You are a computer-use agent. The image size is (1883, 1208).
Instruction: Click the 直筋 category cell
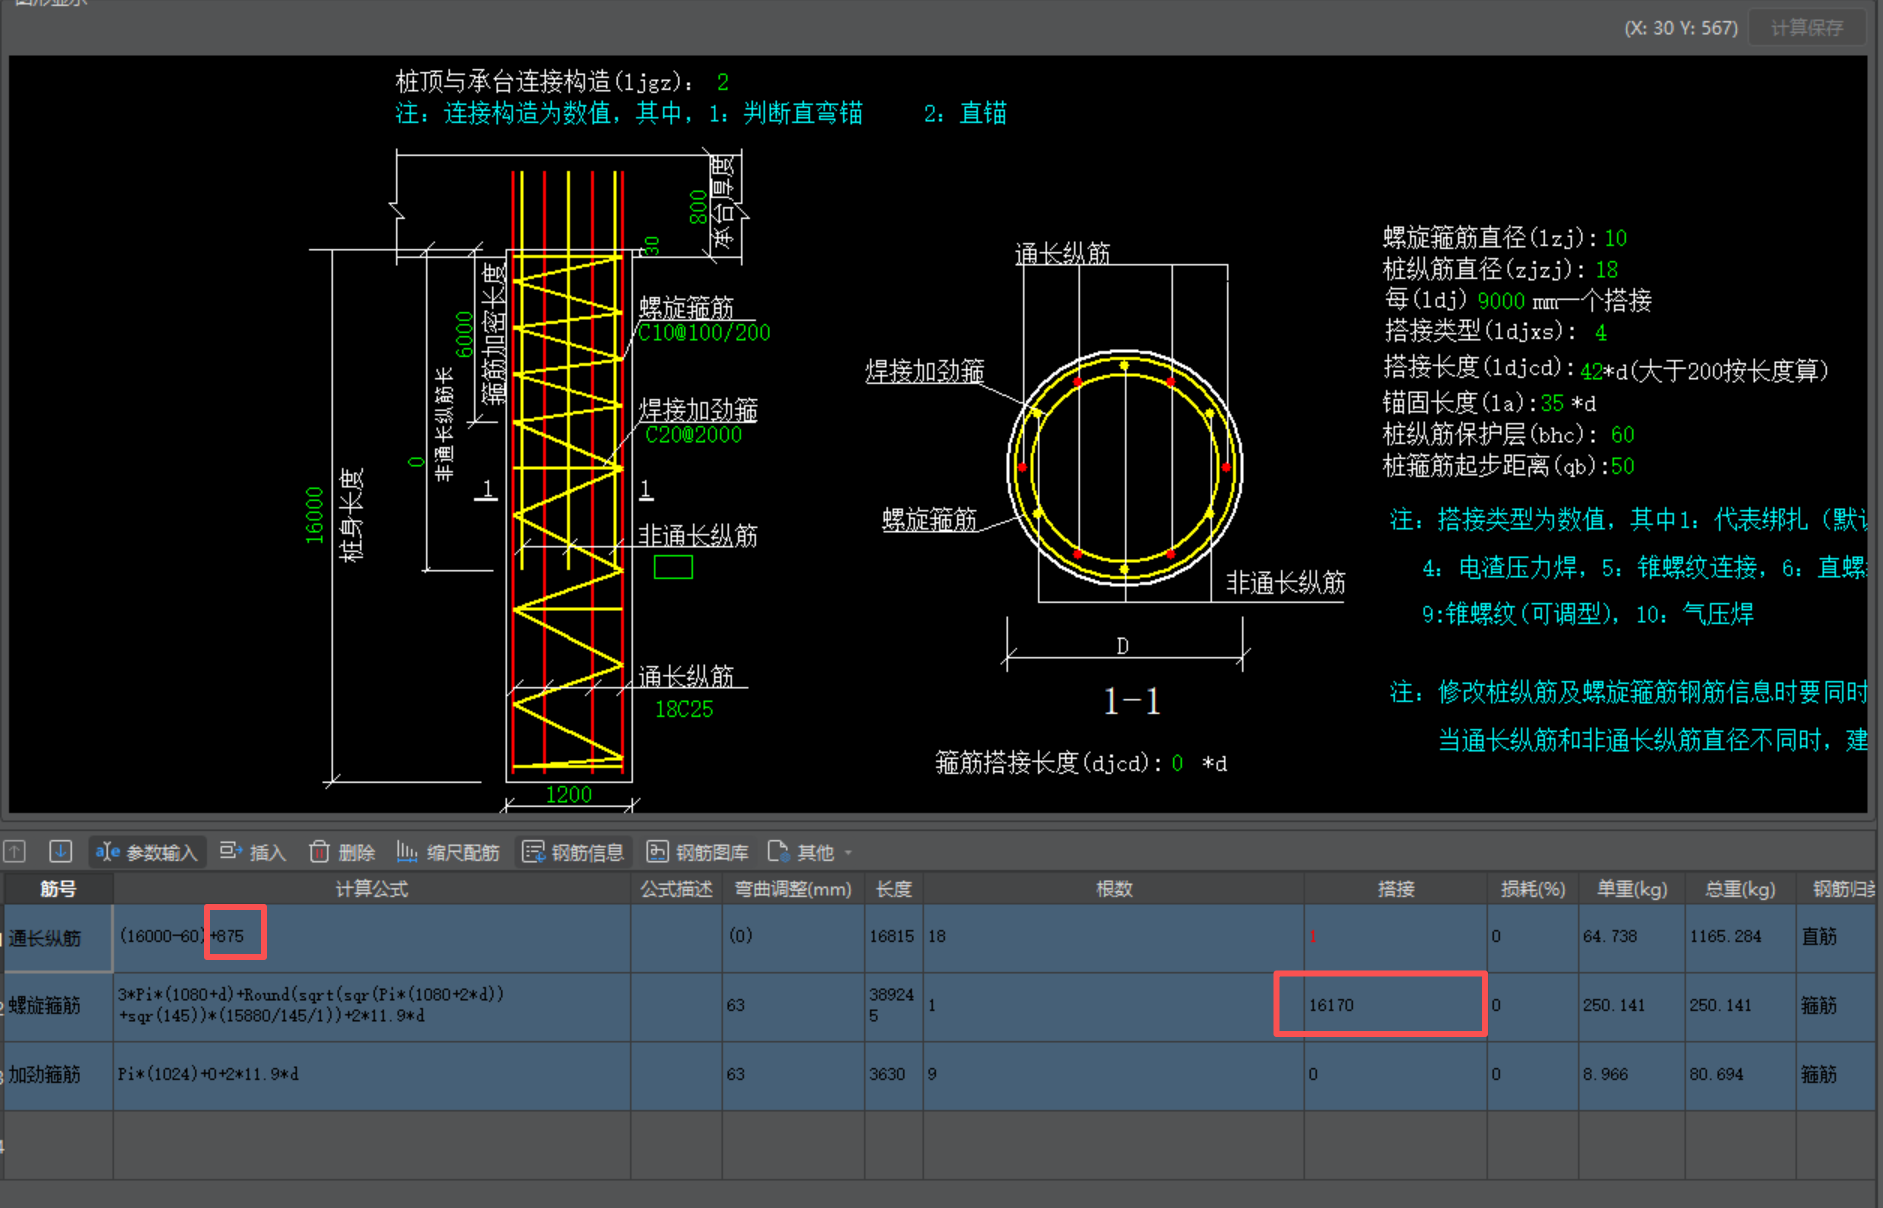(x=1835, y=938)
